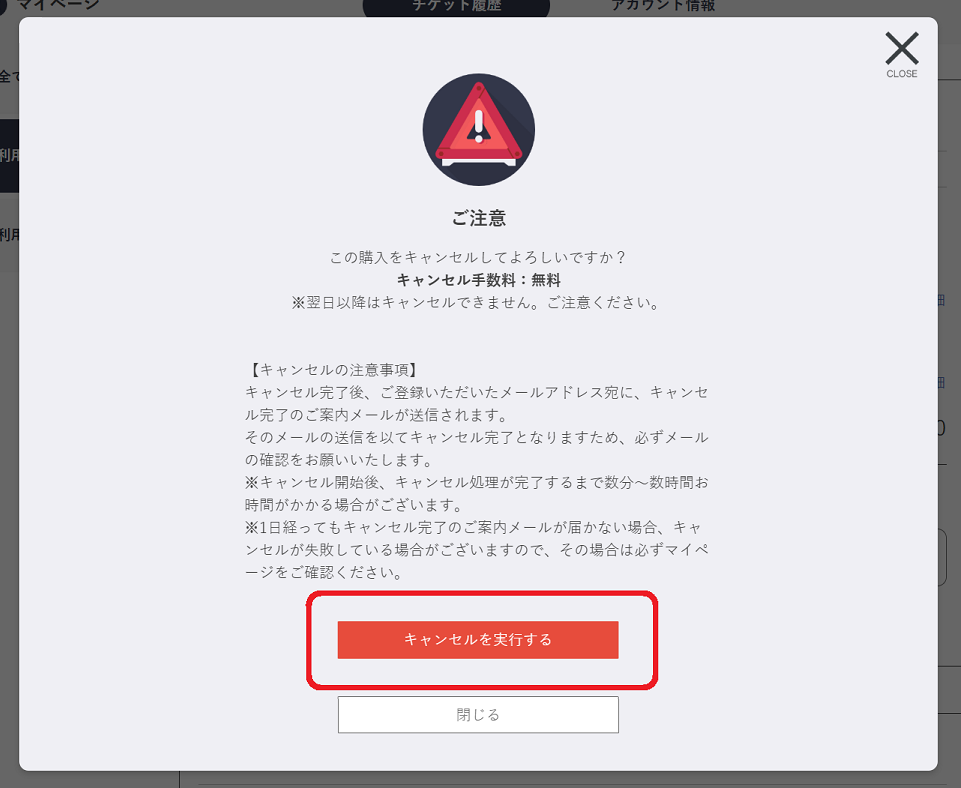This screenshot has width=961, height=788.
Task: Open the アカウント情報 tab in the header
Action: click(x=663, y=6)
